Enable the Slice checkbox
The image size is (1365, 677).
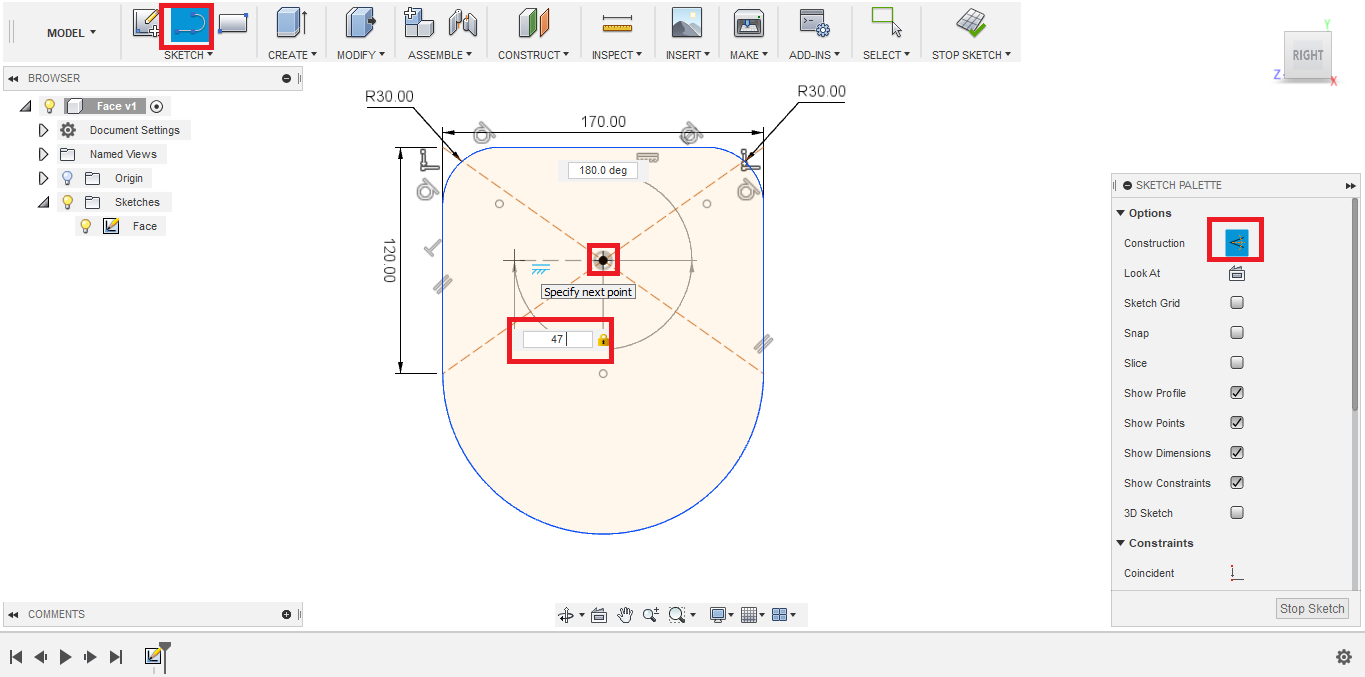(1237, 363)
